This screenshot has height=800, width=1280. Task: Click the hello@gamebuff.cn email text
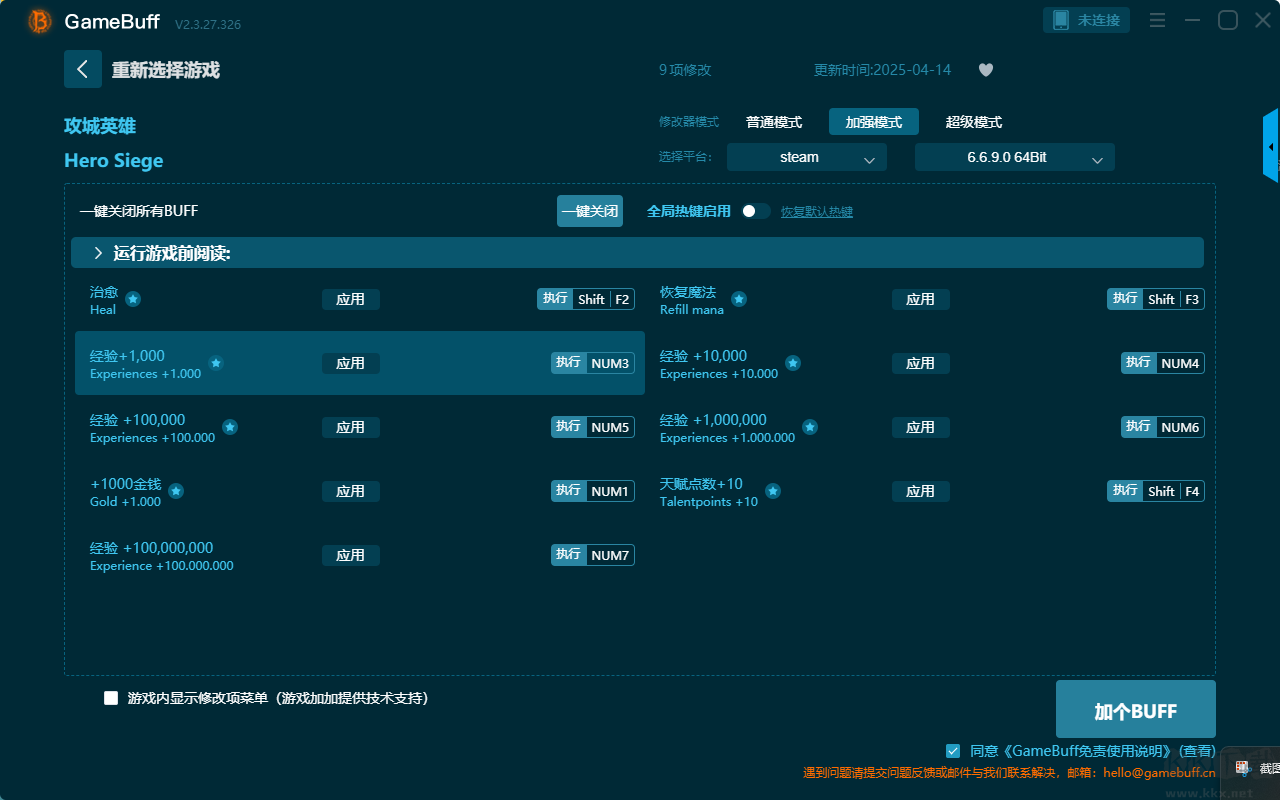point(1158,773)
